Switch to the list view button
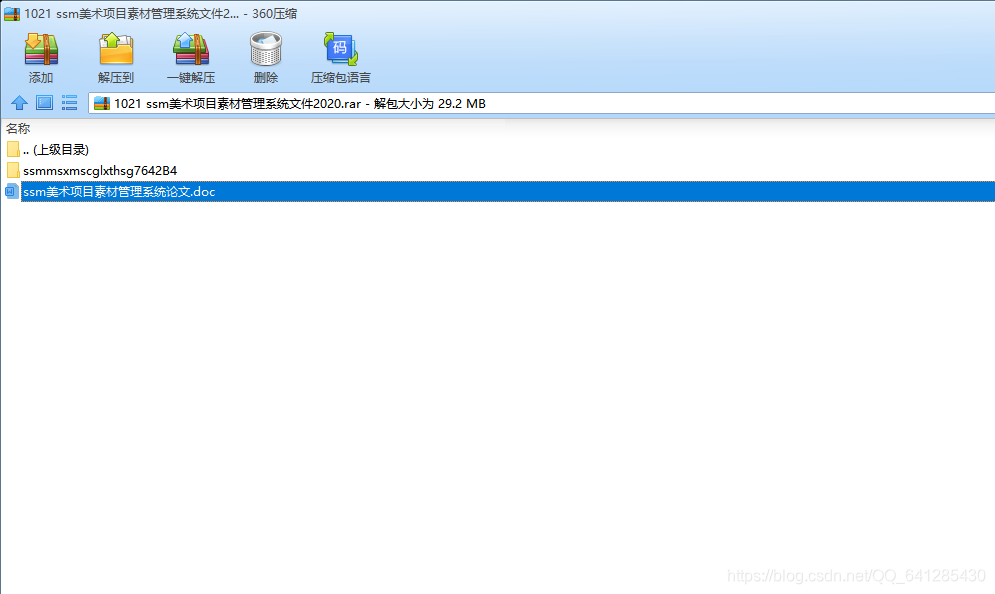The height and width of the screenshot is (594, 995). (x=69, y=103)
